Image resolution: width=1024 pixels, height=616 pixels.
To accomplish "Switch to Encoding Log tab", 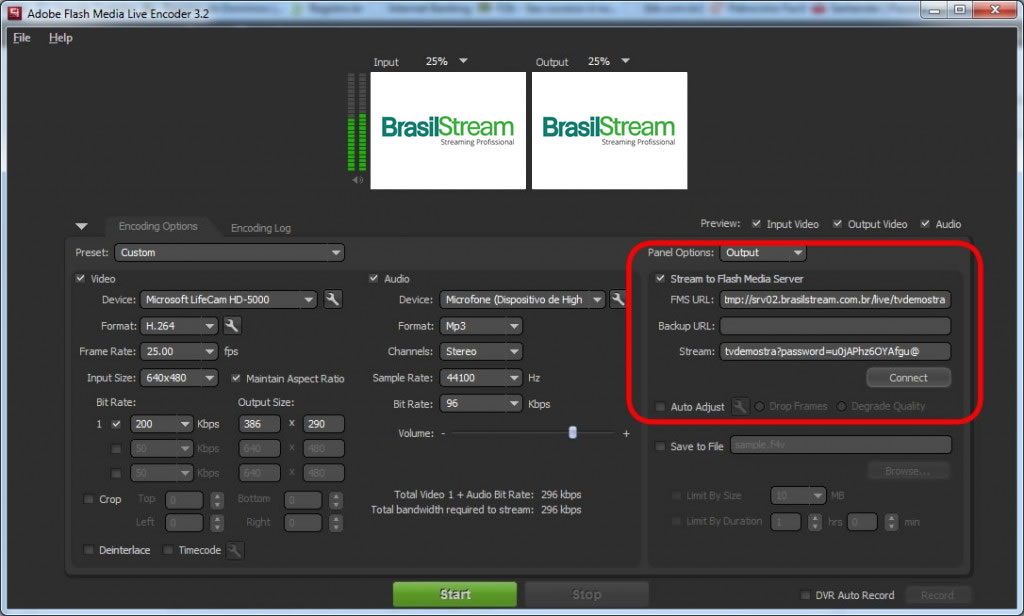I will pos(261,227).
